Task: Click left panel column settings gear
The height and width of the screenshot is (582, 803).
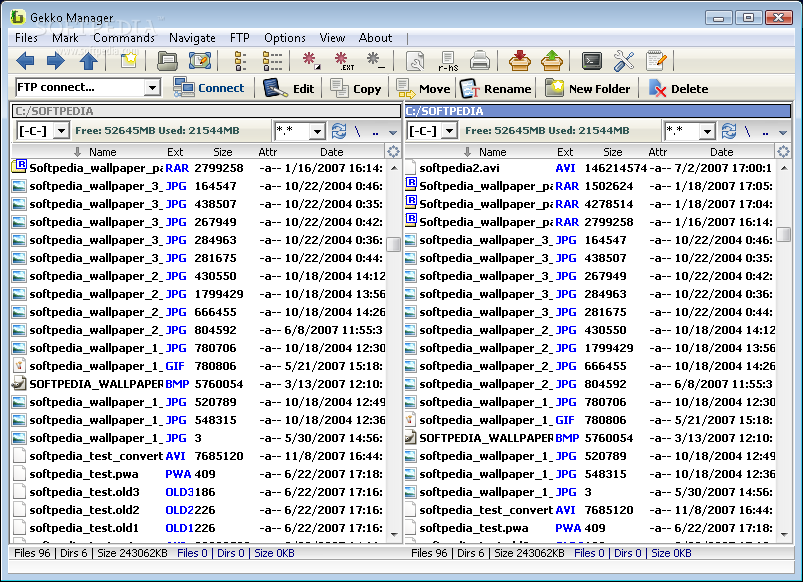Action: coord(393,152)
